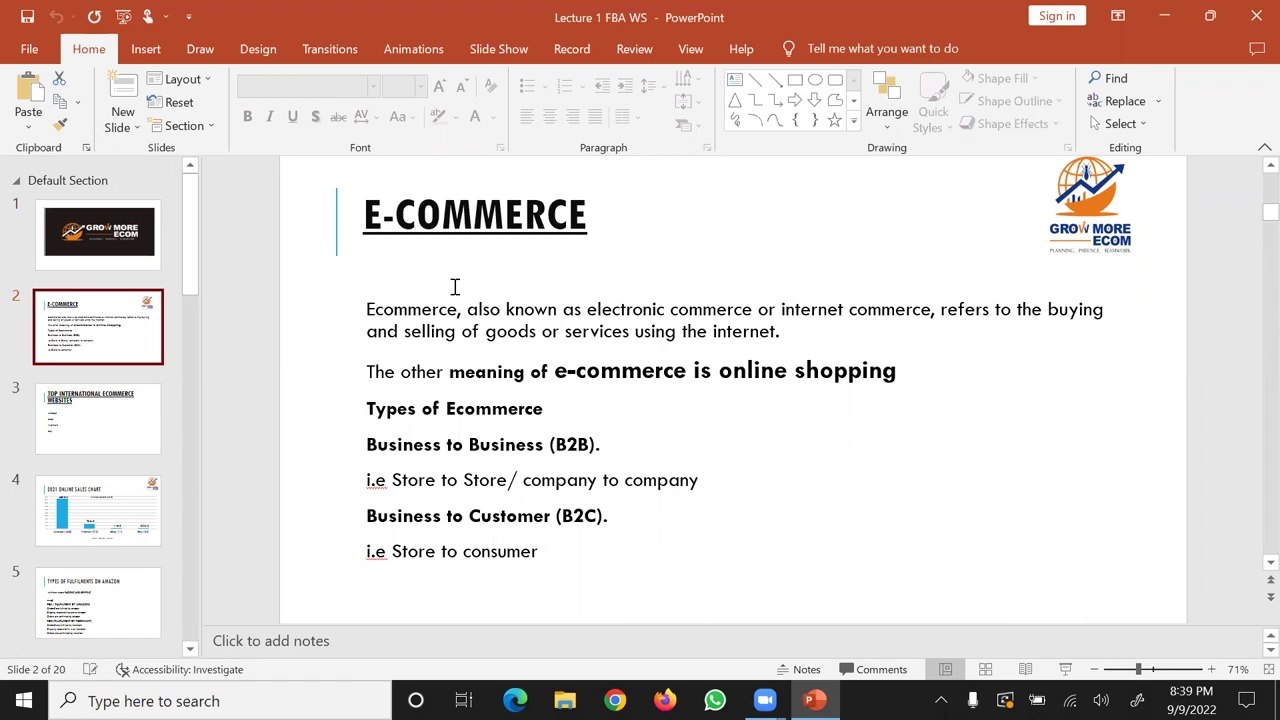The width and height of the screenshot is (1280, 720).
Task: Open the Select dropdown in Editing group
Action: point(1118,124)
